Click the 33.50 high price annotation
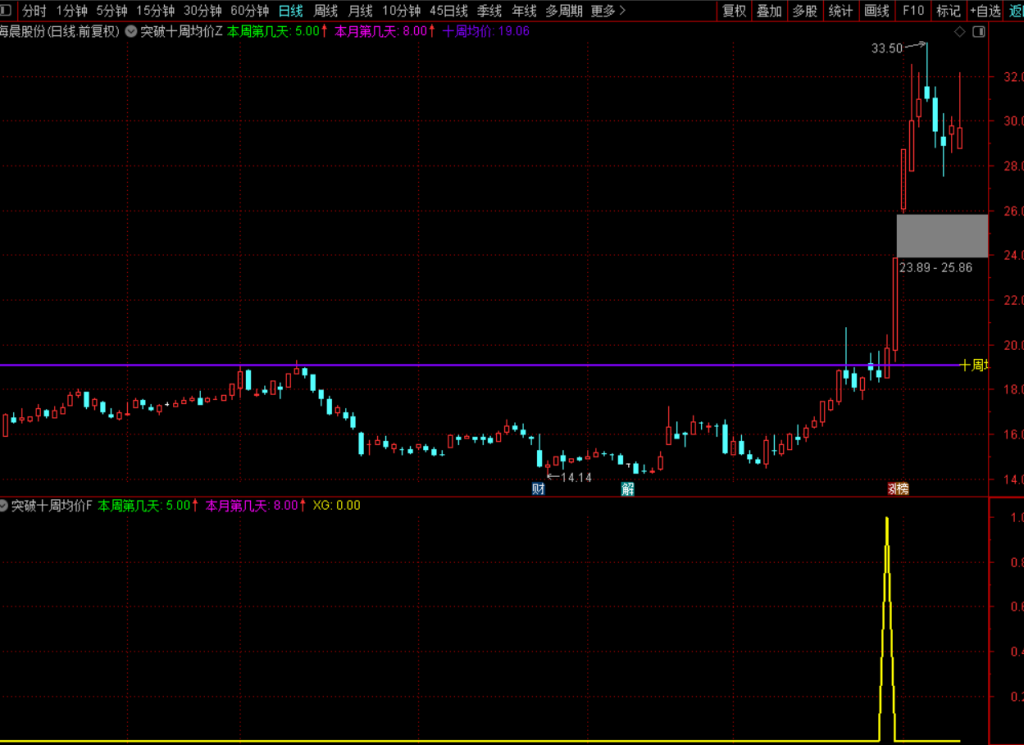Screen dimensions: 1024x745 (x=887, y=48)
